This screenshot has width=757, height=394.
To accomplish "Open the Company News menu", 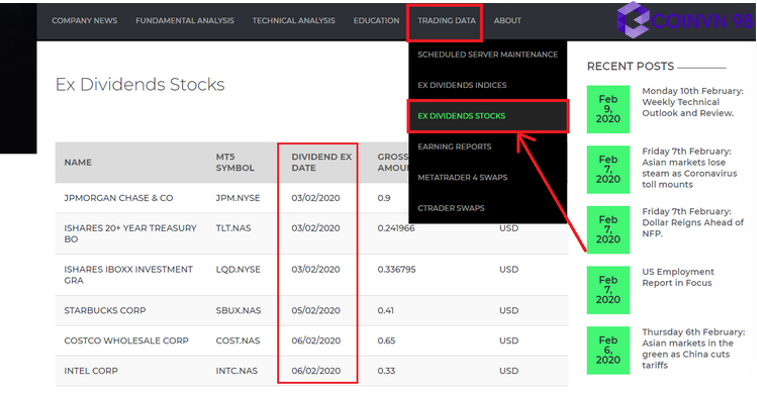I will [x=84, y=21].
